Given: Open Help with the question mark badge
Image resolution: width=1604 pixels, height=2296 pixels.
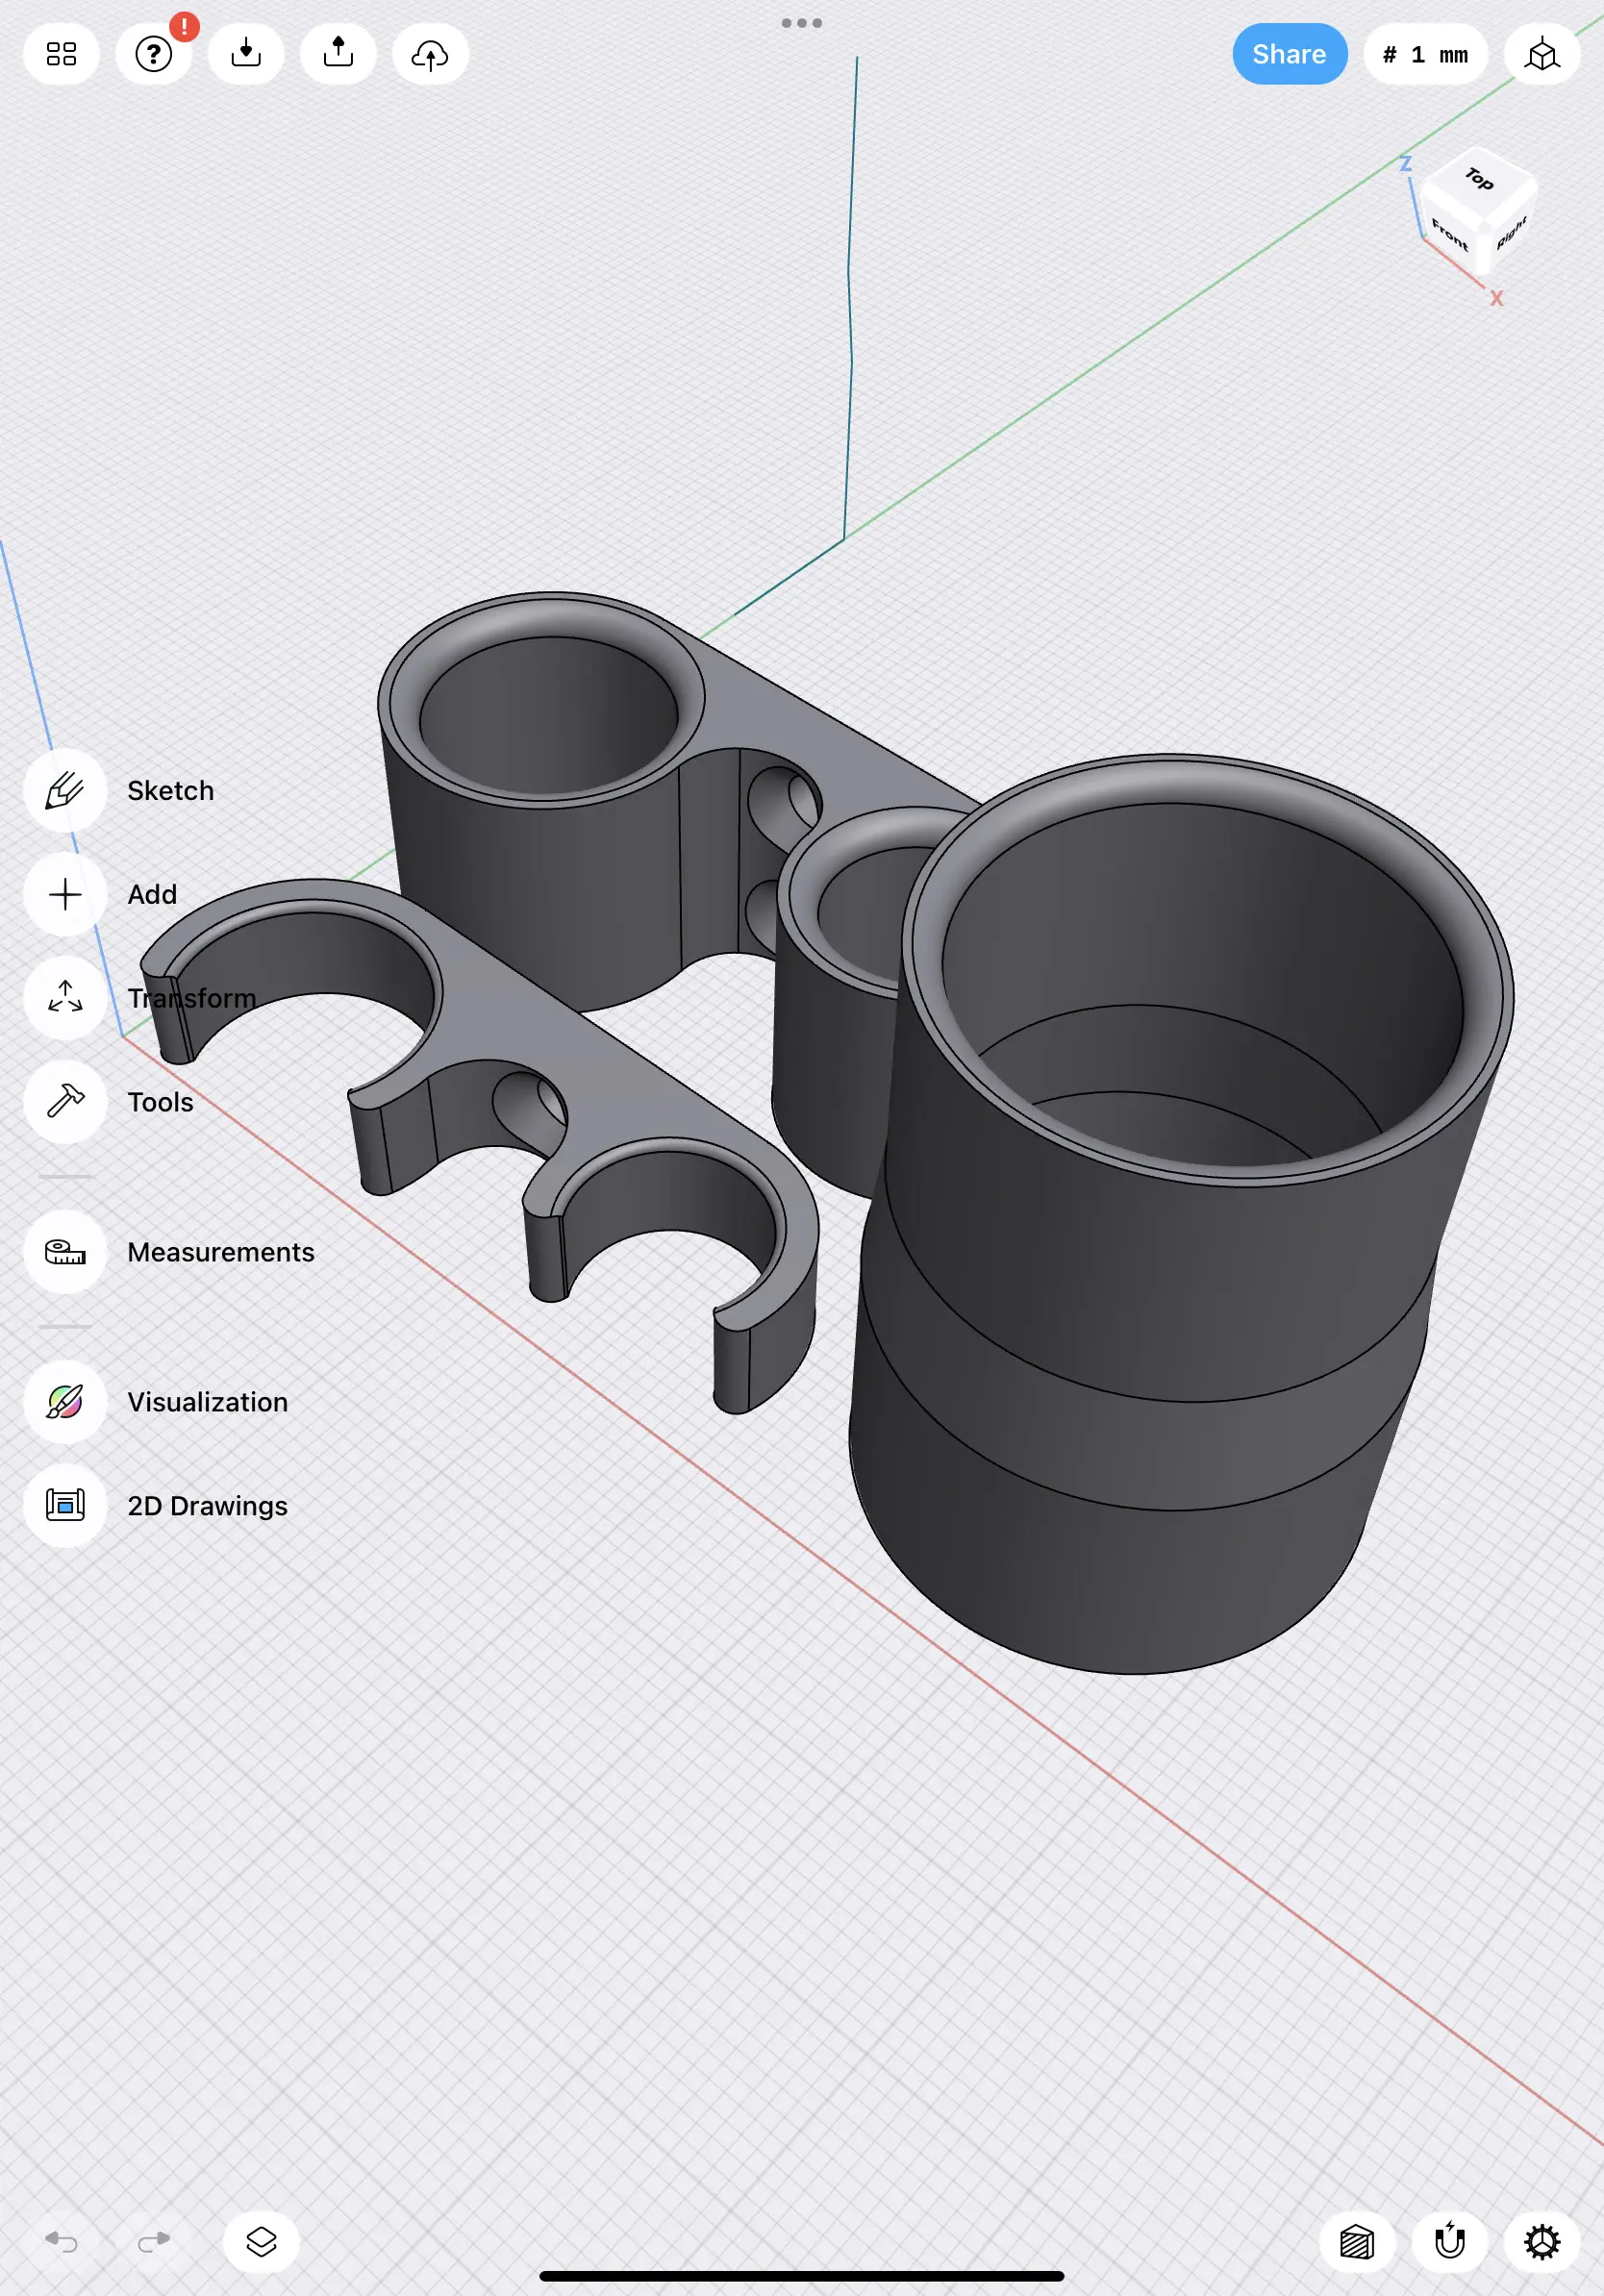Looking at the screenshot, I should click(153, 54).
